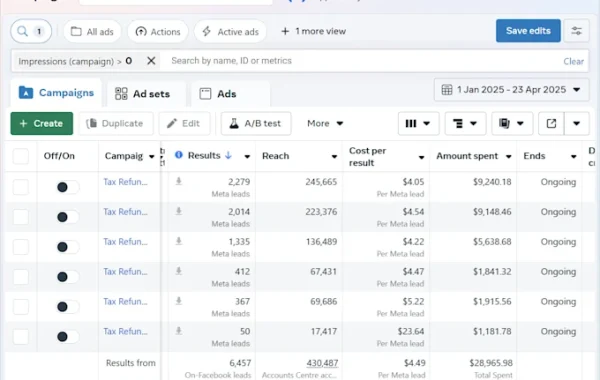Open the Results column dropdown arrow
This screenshot has width=600, height=380.
pyautogui.click(x=247, y=157)
